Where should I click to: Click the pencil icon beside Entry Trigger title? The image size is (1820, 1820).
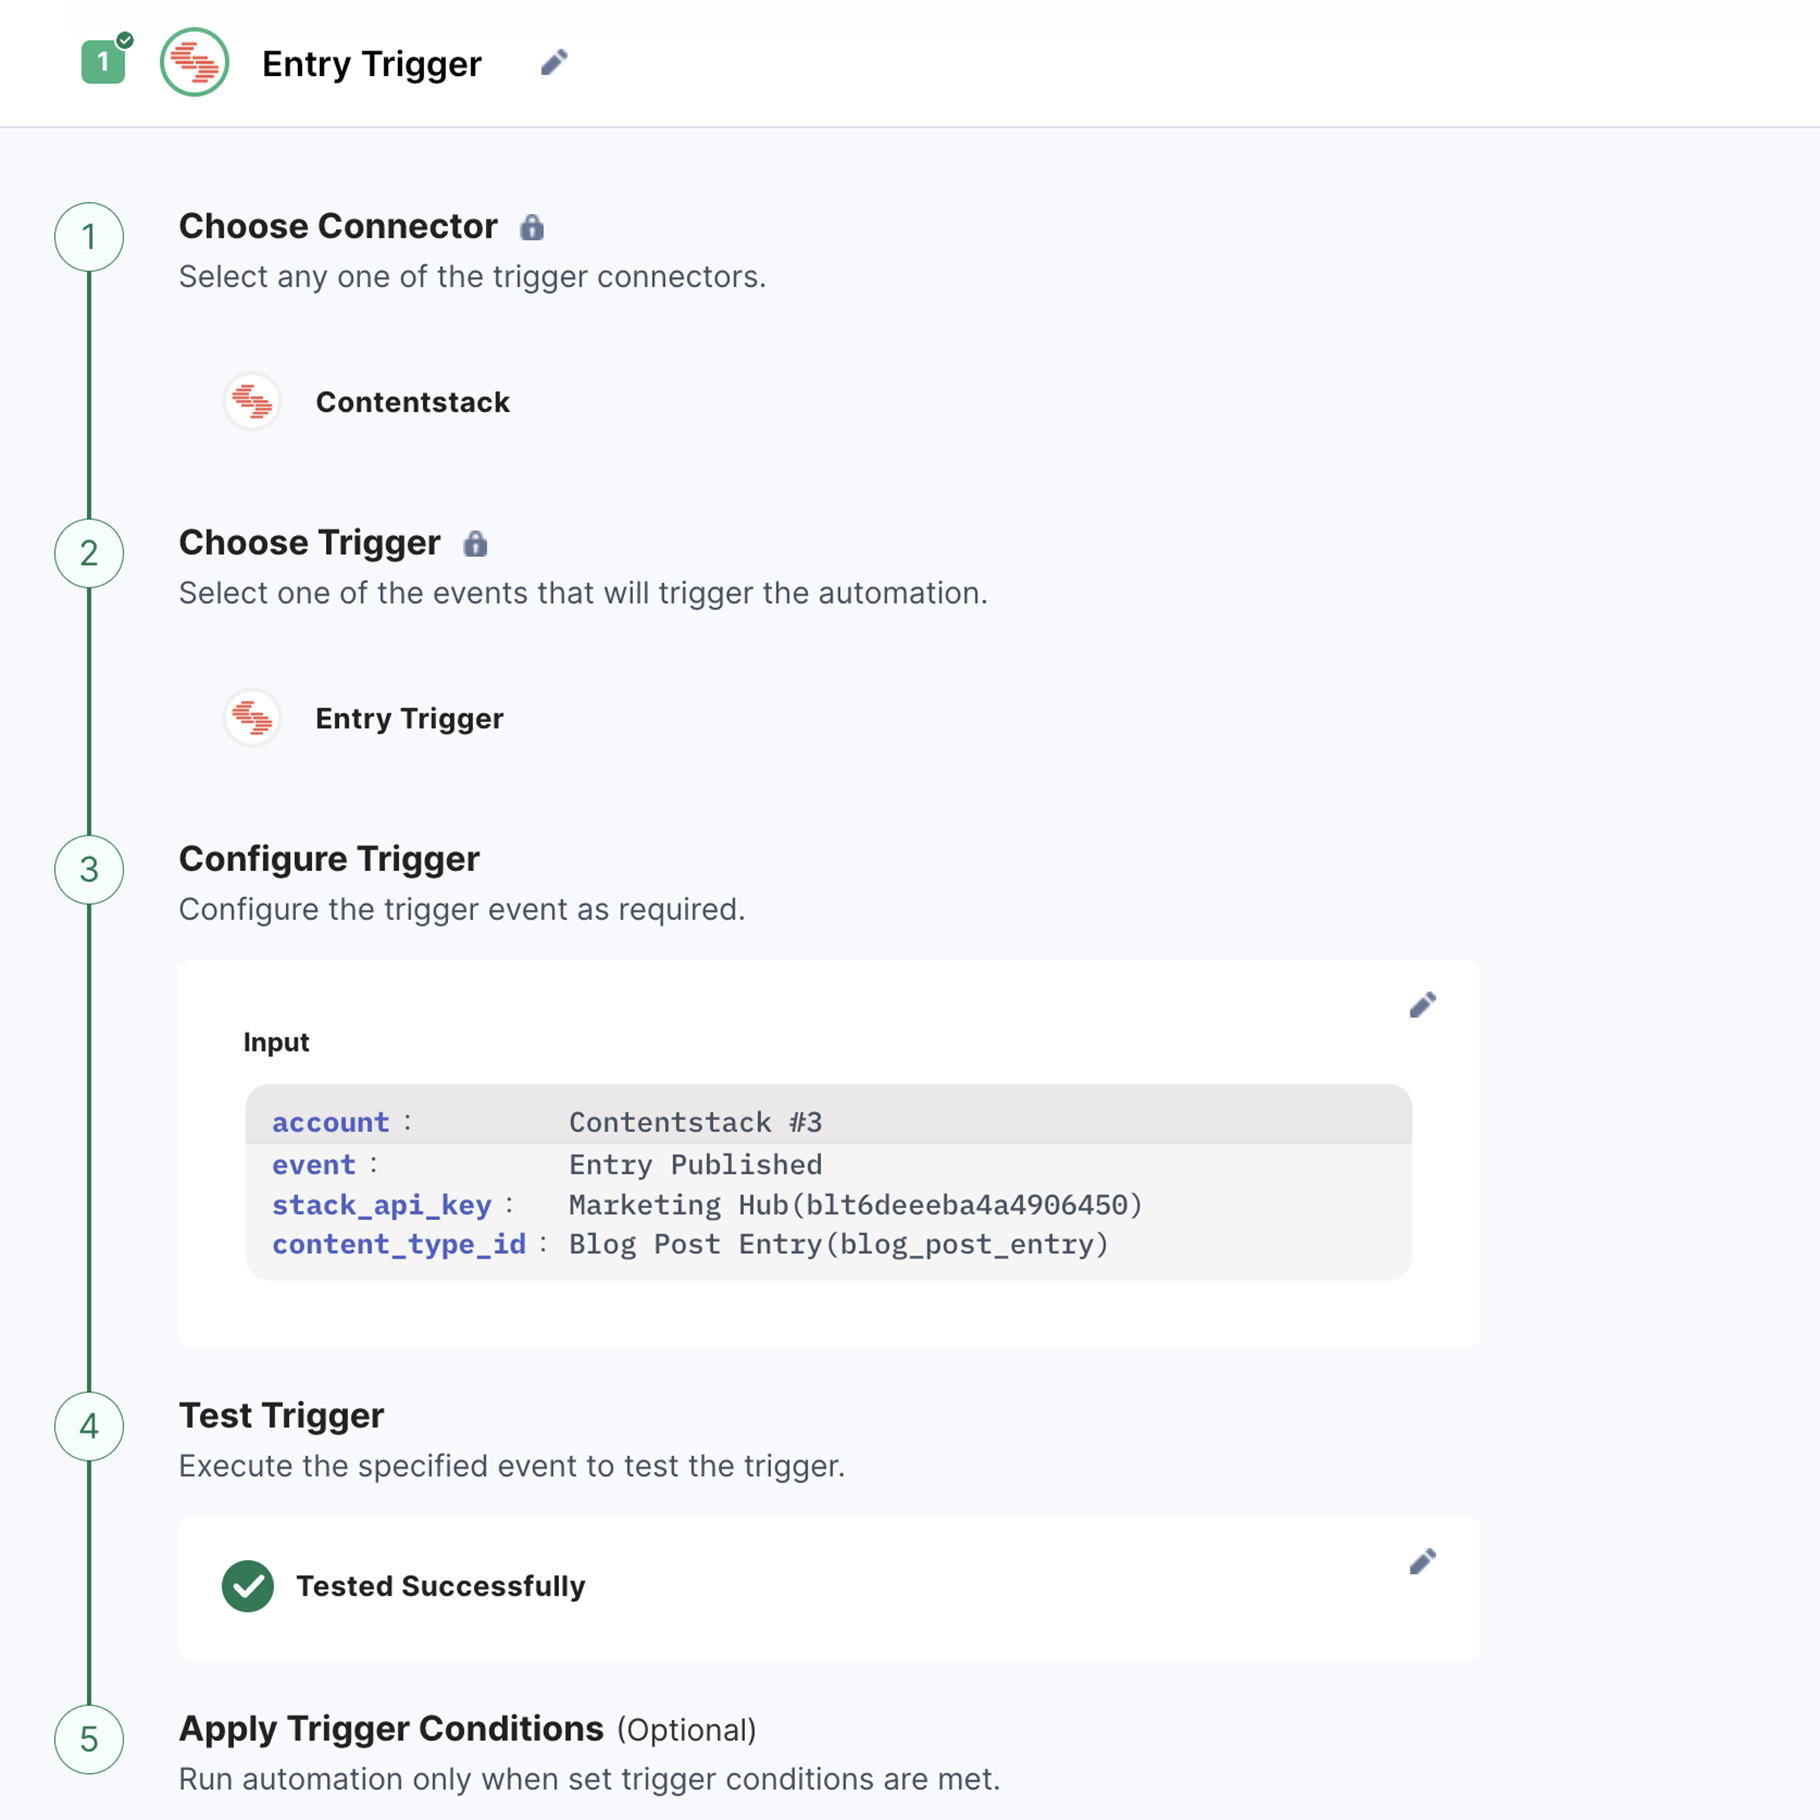[554, 63]
